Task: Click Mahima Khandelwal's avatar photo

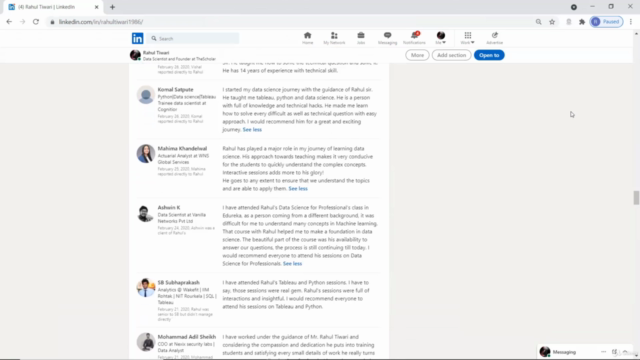Action: coord(146,153)
